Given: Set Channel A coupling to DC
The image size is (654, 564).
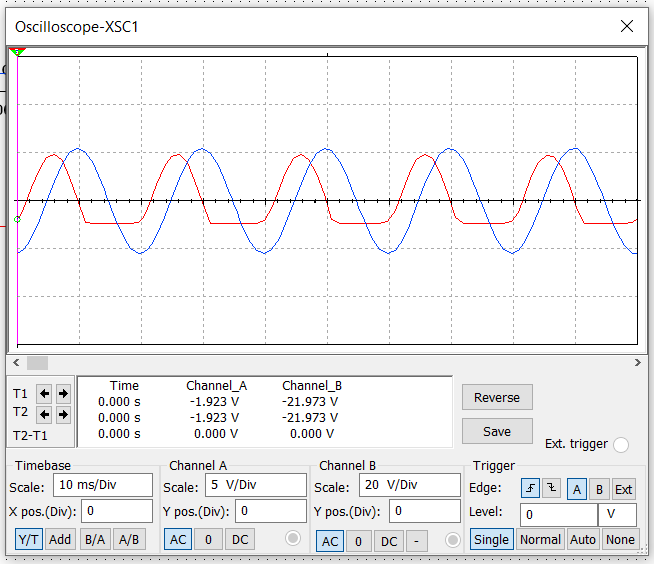Looking at the screenshot, I should coord(240,539).
